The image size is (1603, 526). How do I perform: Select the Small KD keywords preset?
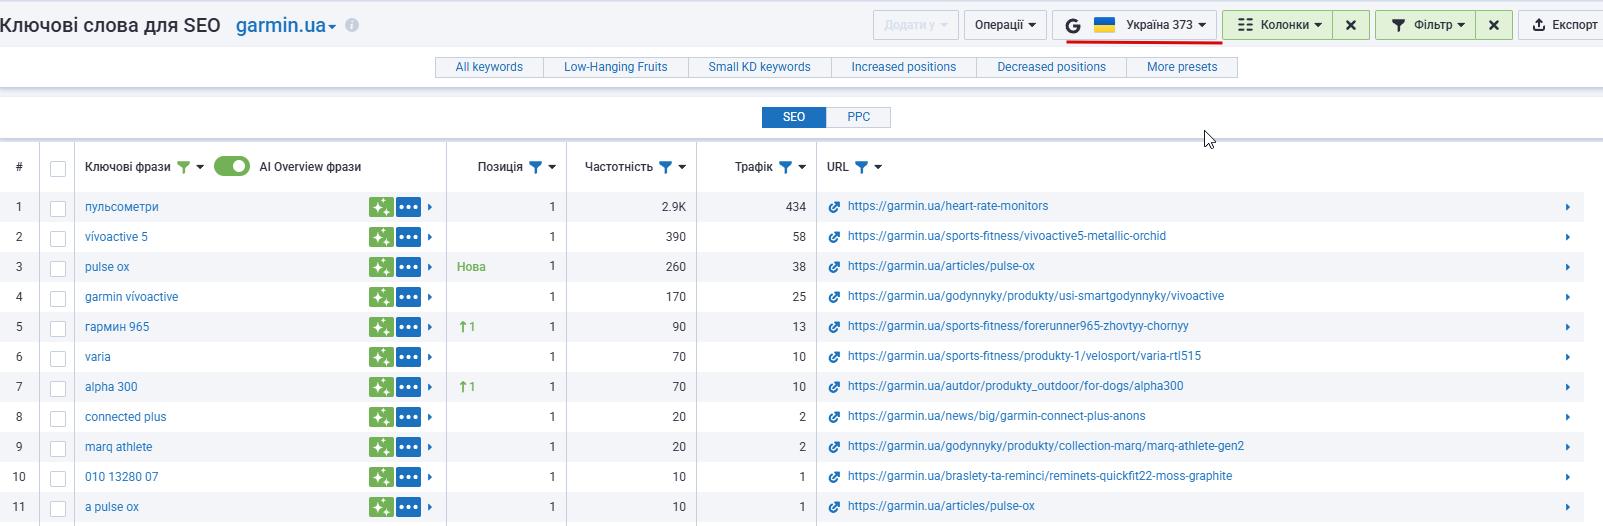760,67
